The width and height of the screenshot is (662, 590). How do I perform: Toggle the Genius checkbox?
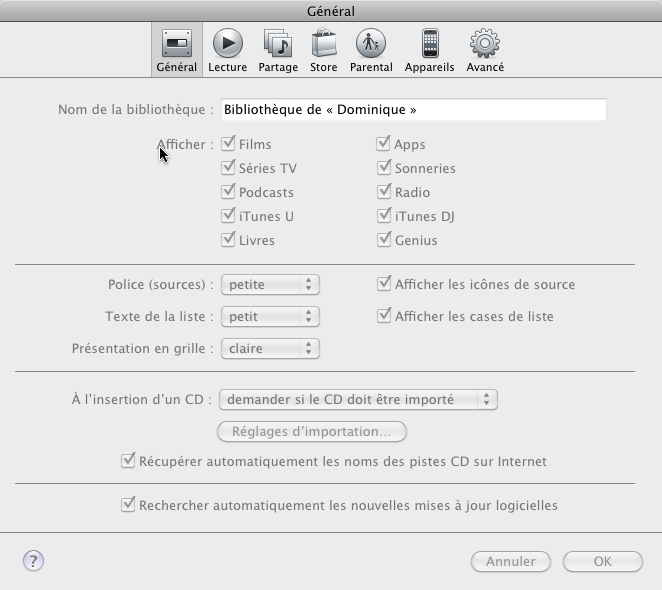click(383, 240)
